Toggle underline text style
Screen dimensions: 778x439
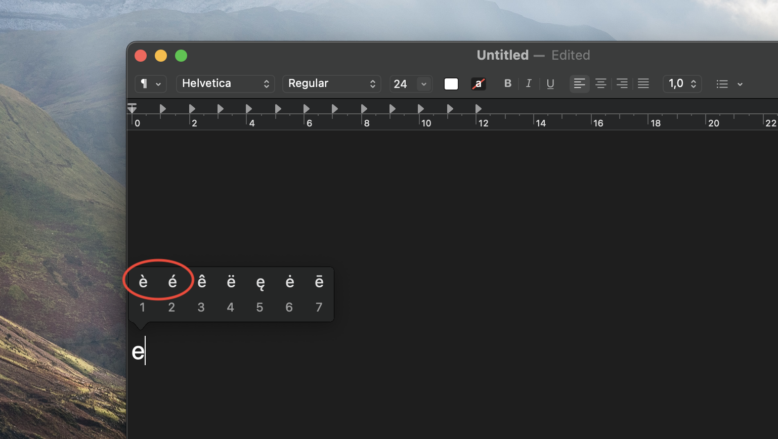click(550, 84)
